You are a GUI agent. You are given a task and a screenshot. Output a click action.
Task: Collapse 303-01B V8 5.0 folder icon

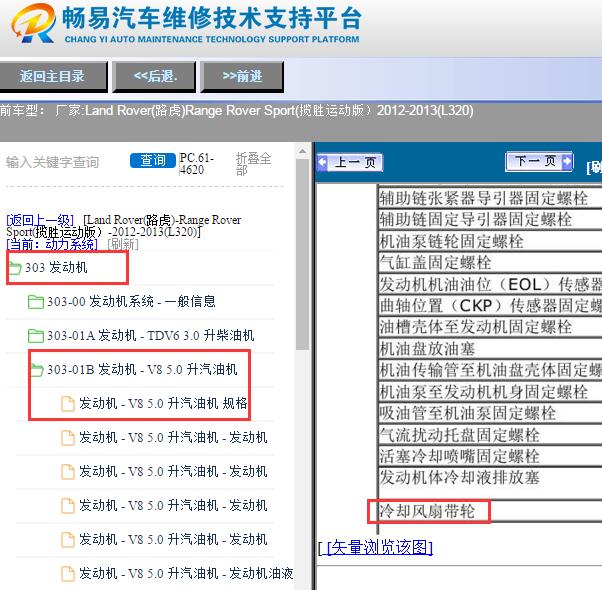[36, 370]
